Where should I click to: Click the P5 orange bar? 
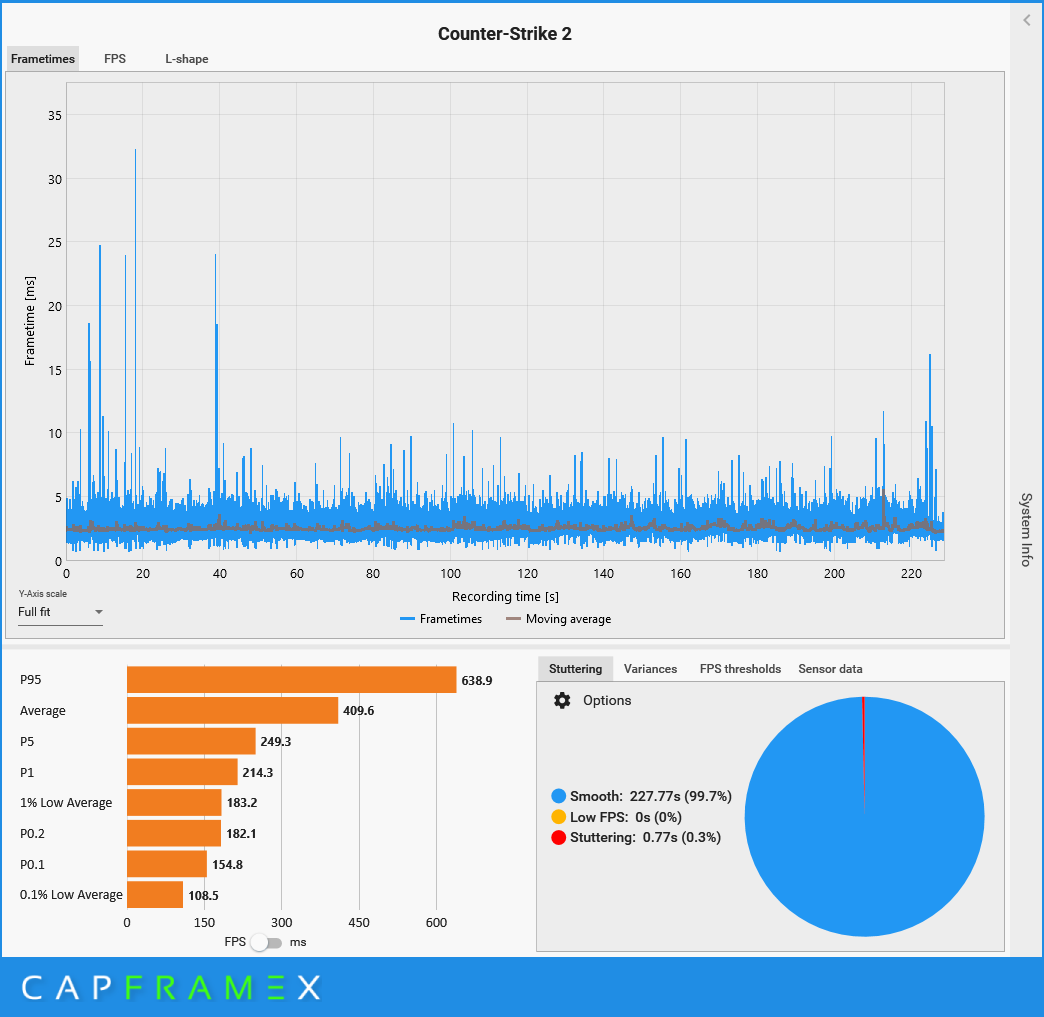click(191, 741)
